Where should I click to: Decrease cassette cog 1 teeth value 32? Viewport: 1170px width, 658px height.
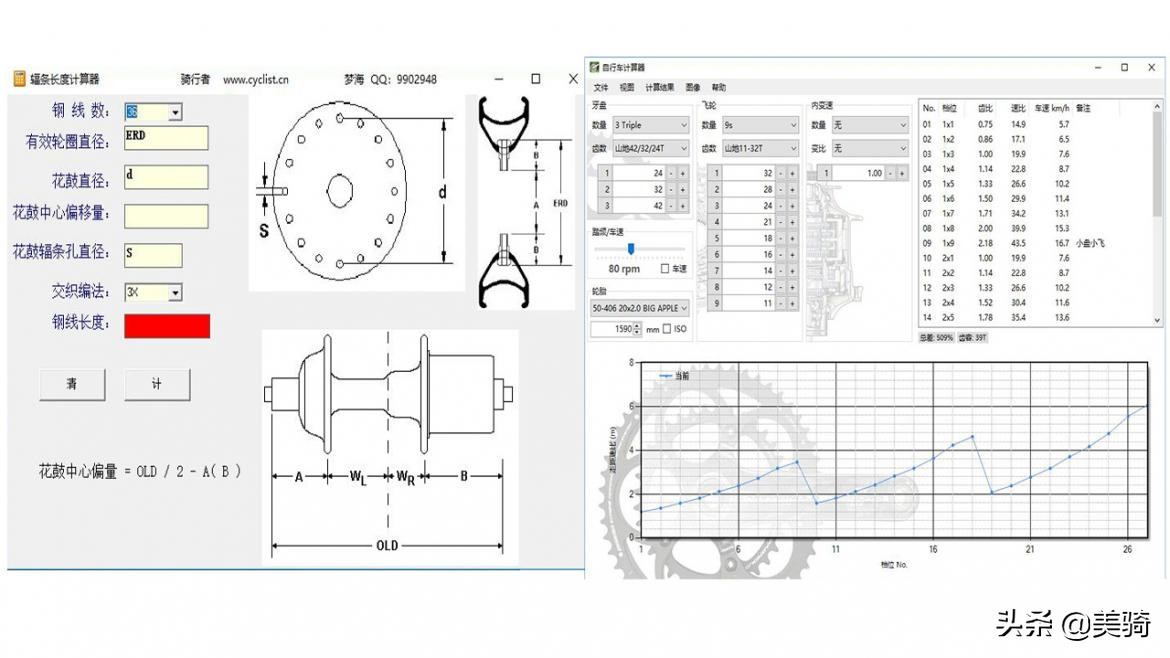(x=780, y=173)
